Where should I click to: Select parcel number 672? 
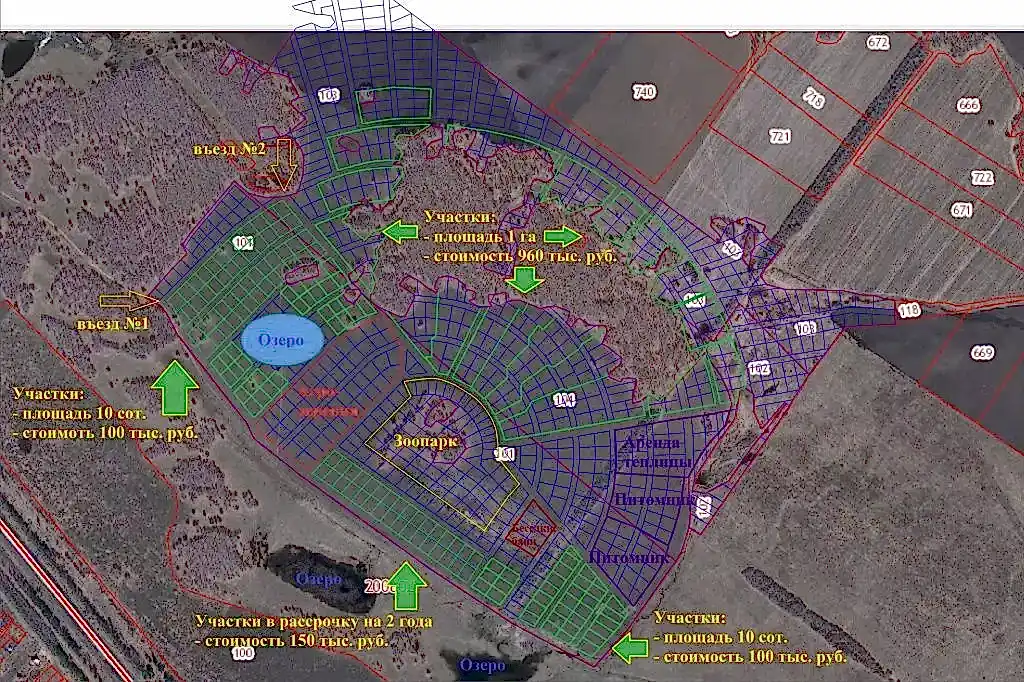[878, 42]
